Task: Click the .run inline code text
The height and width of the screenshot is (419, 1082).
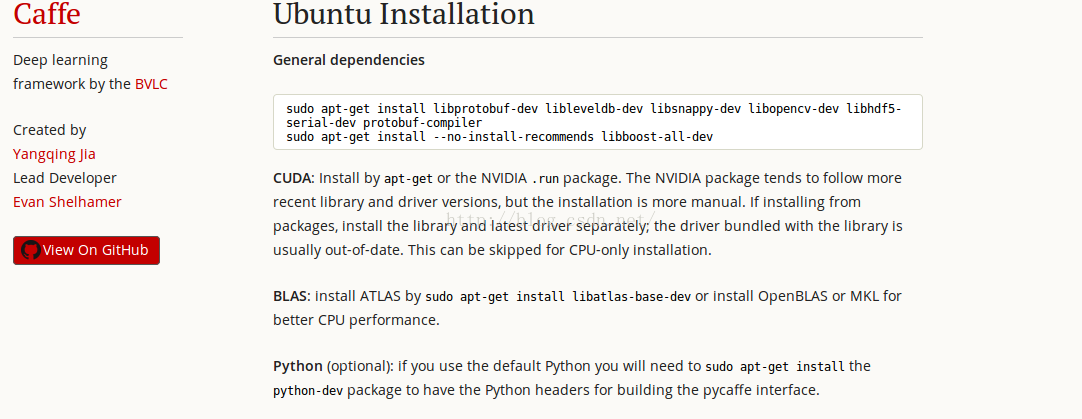Action: (x=544, y=178)
